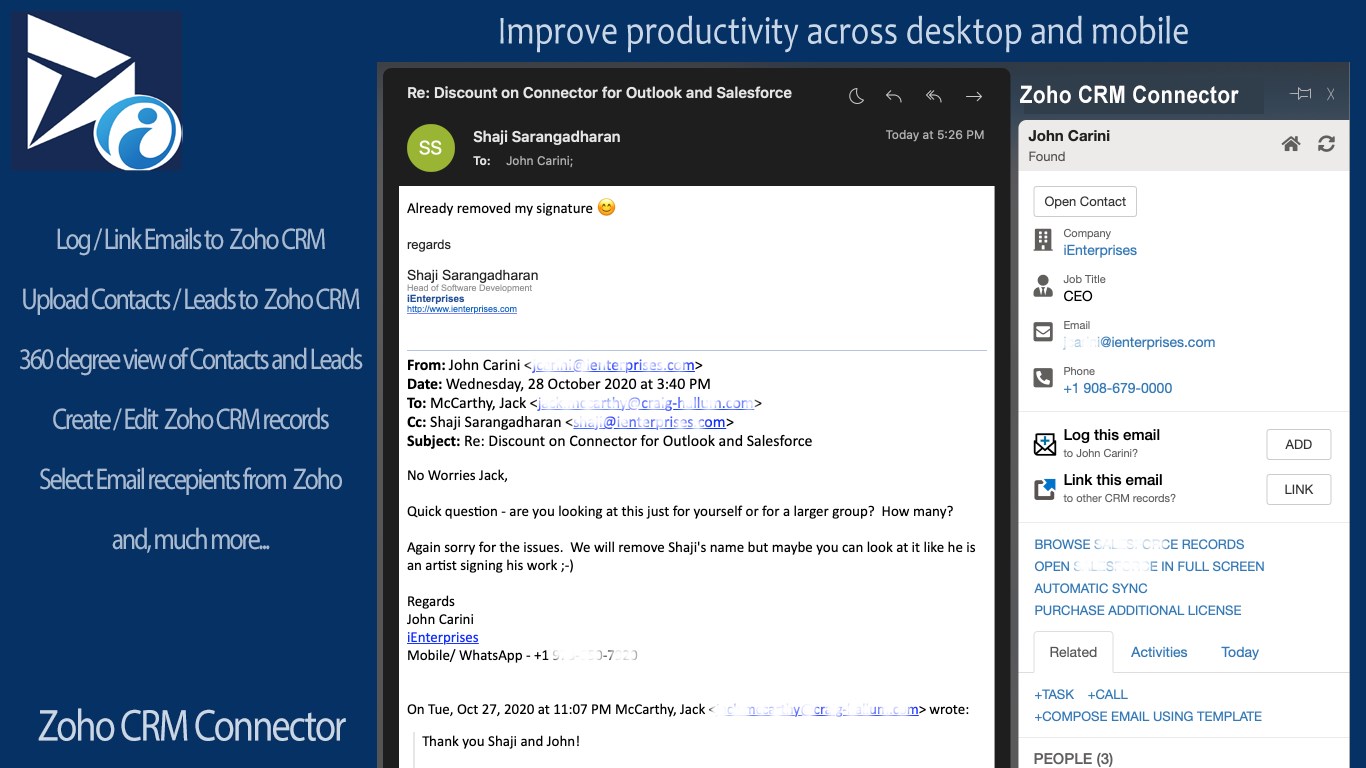Call phone number +1 908-679-0000
The width and height of the screenshot is (1366, 768).
(x=1117, y=388)
